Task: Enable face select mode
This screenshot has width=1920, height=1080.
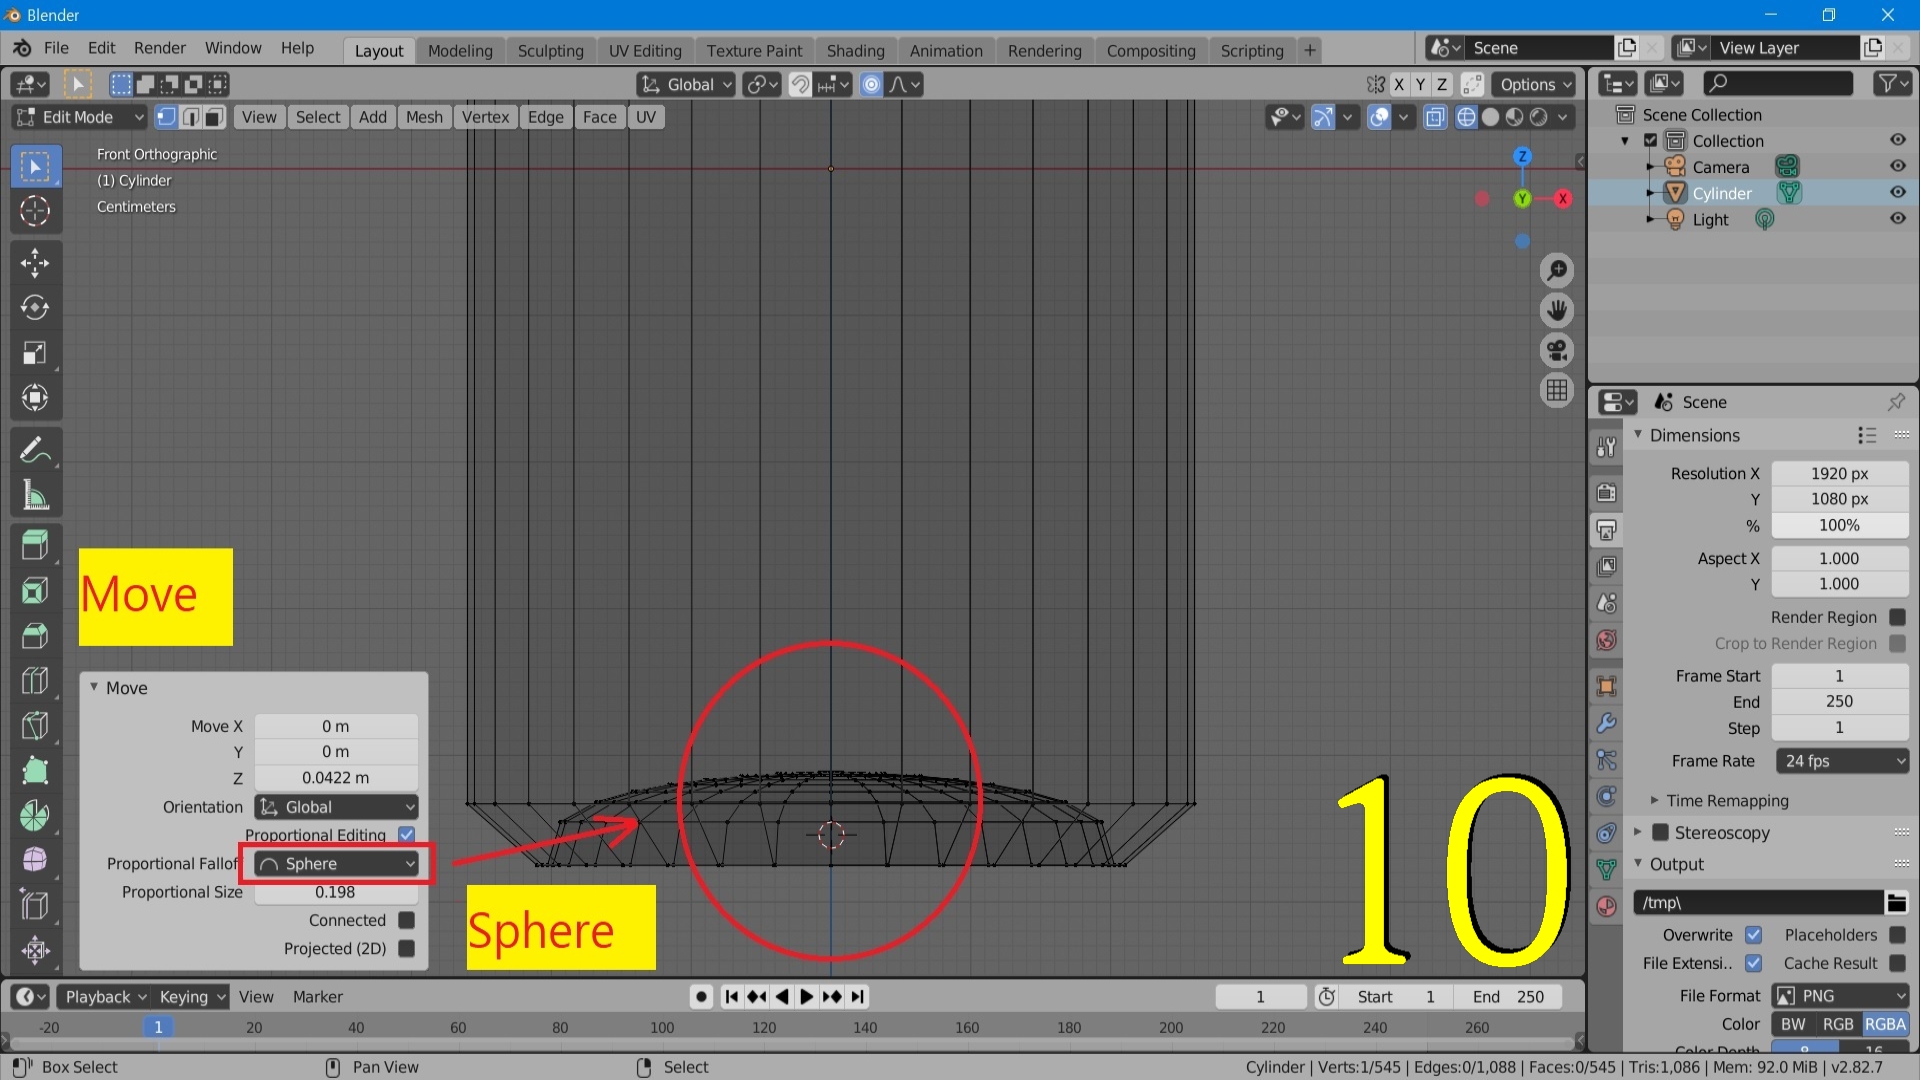Action: coord(214,117)
